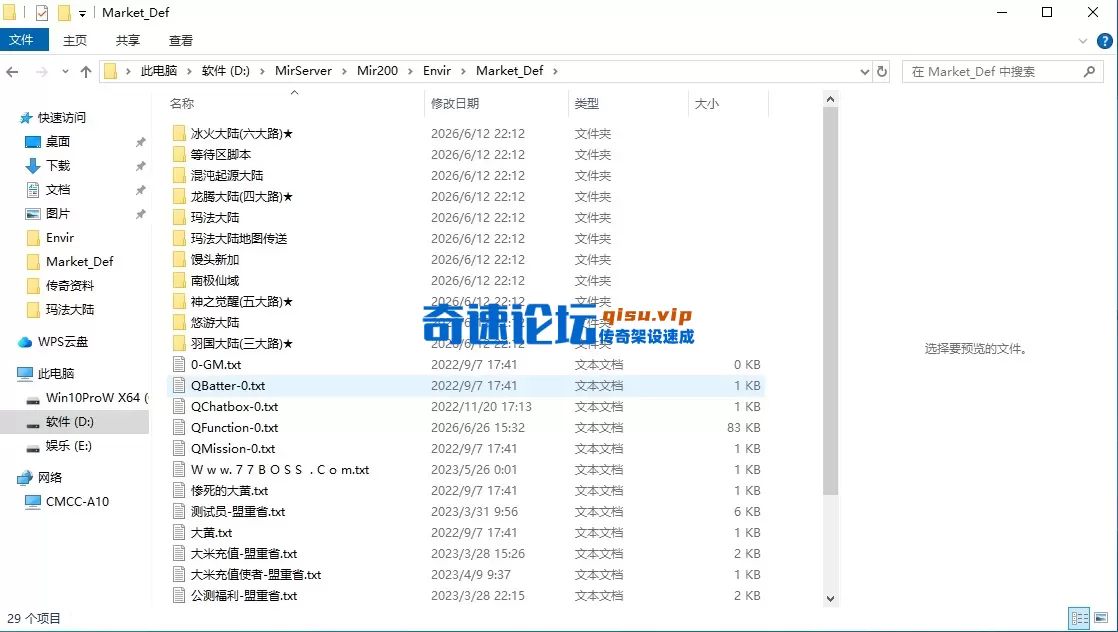Switch to the 主页 ribbon tab

[75, 41]
